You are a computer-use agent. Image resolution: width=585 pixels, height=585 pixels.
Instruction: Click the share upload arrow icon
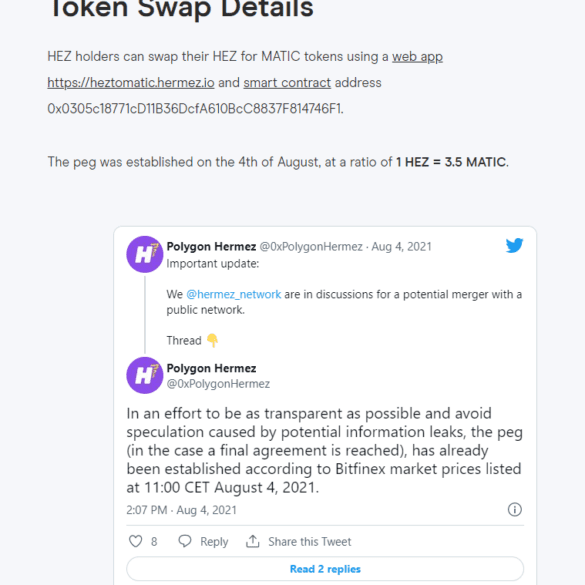coord(253,541)
